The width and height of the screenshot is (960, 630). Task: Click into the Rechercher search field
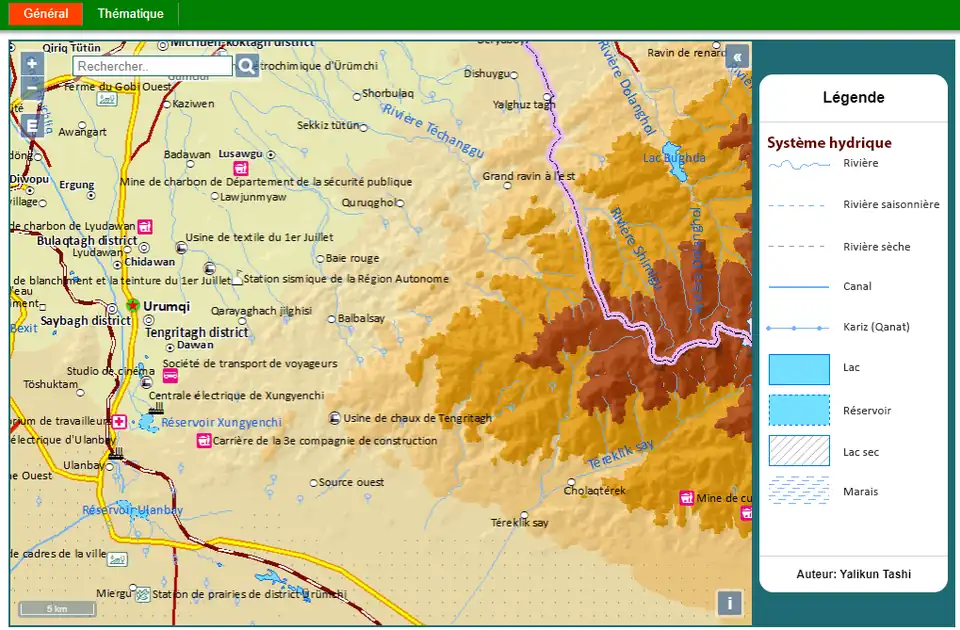click(152, 66)
